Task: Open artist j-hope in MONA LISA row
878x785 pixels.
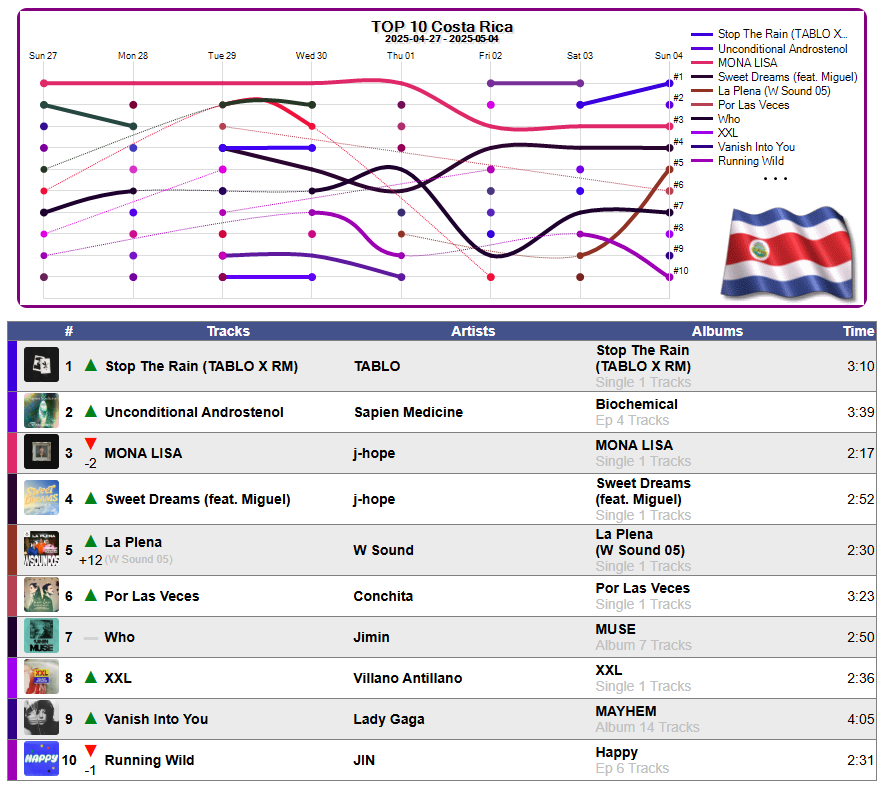Action: (374, 453)
